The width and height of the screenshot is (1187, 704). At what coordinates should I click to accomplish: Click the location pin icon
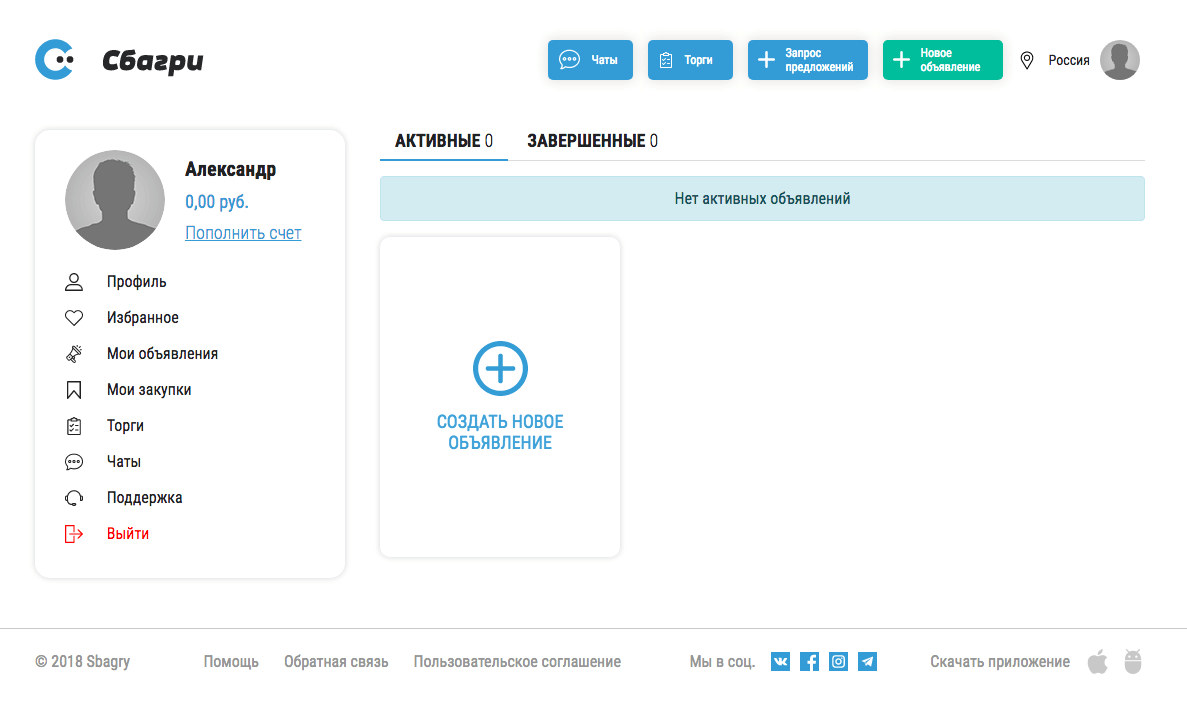1027,61
